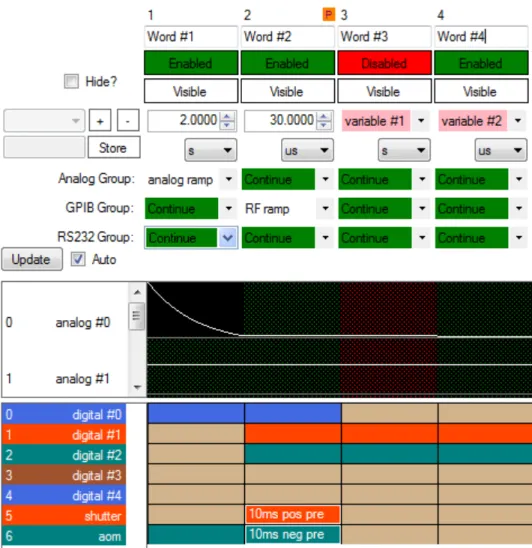Increase the 30.0000 duration with up arrow

coord(324,116)
